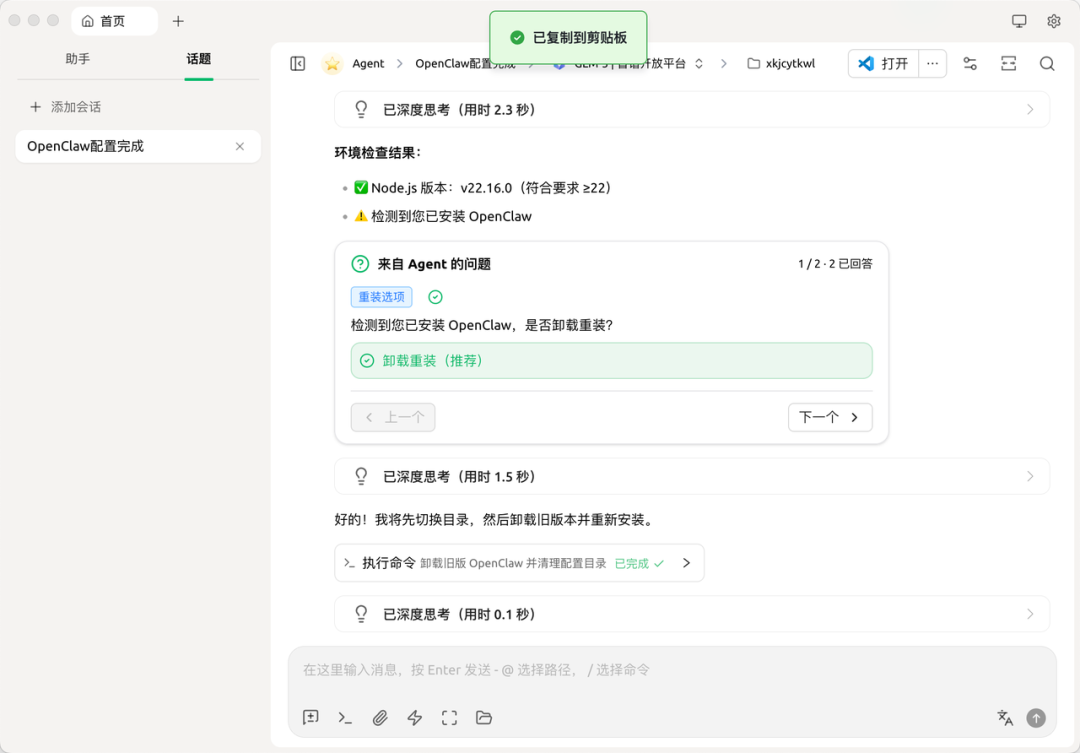This screenshot has width=1080, height=753.
Task: Toggle fullscreen layout icon in top toolbar
Action: click(x=1008, y=63)
